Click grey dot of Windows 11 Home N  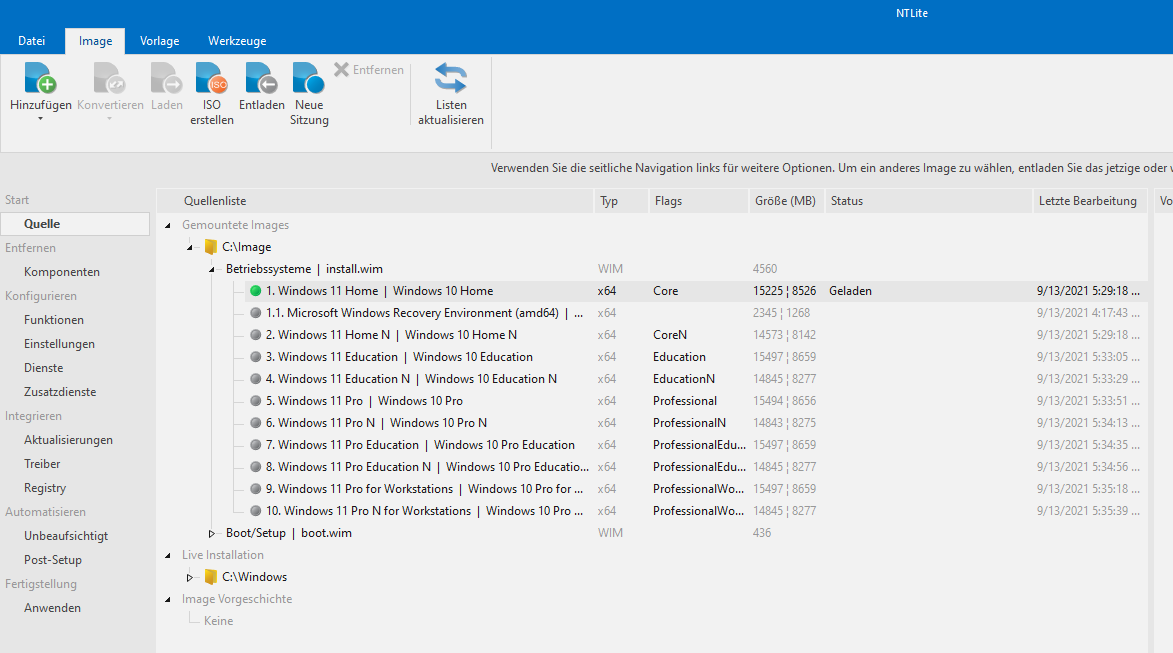point(256,335)
